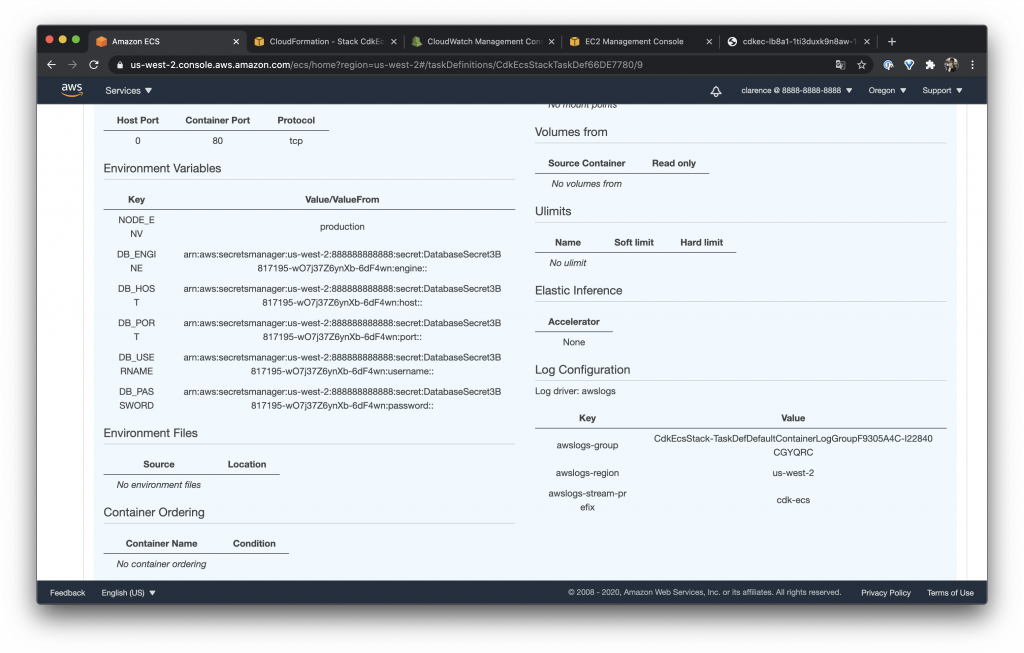This screenshot has height=653, width=1024.
Task: Click the DB_PORT secret ARN value
Action: point(342,330)
